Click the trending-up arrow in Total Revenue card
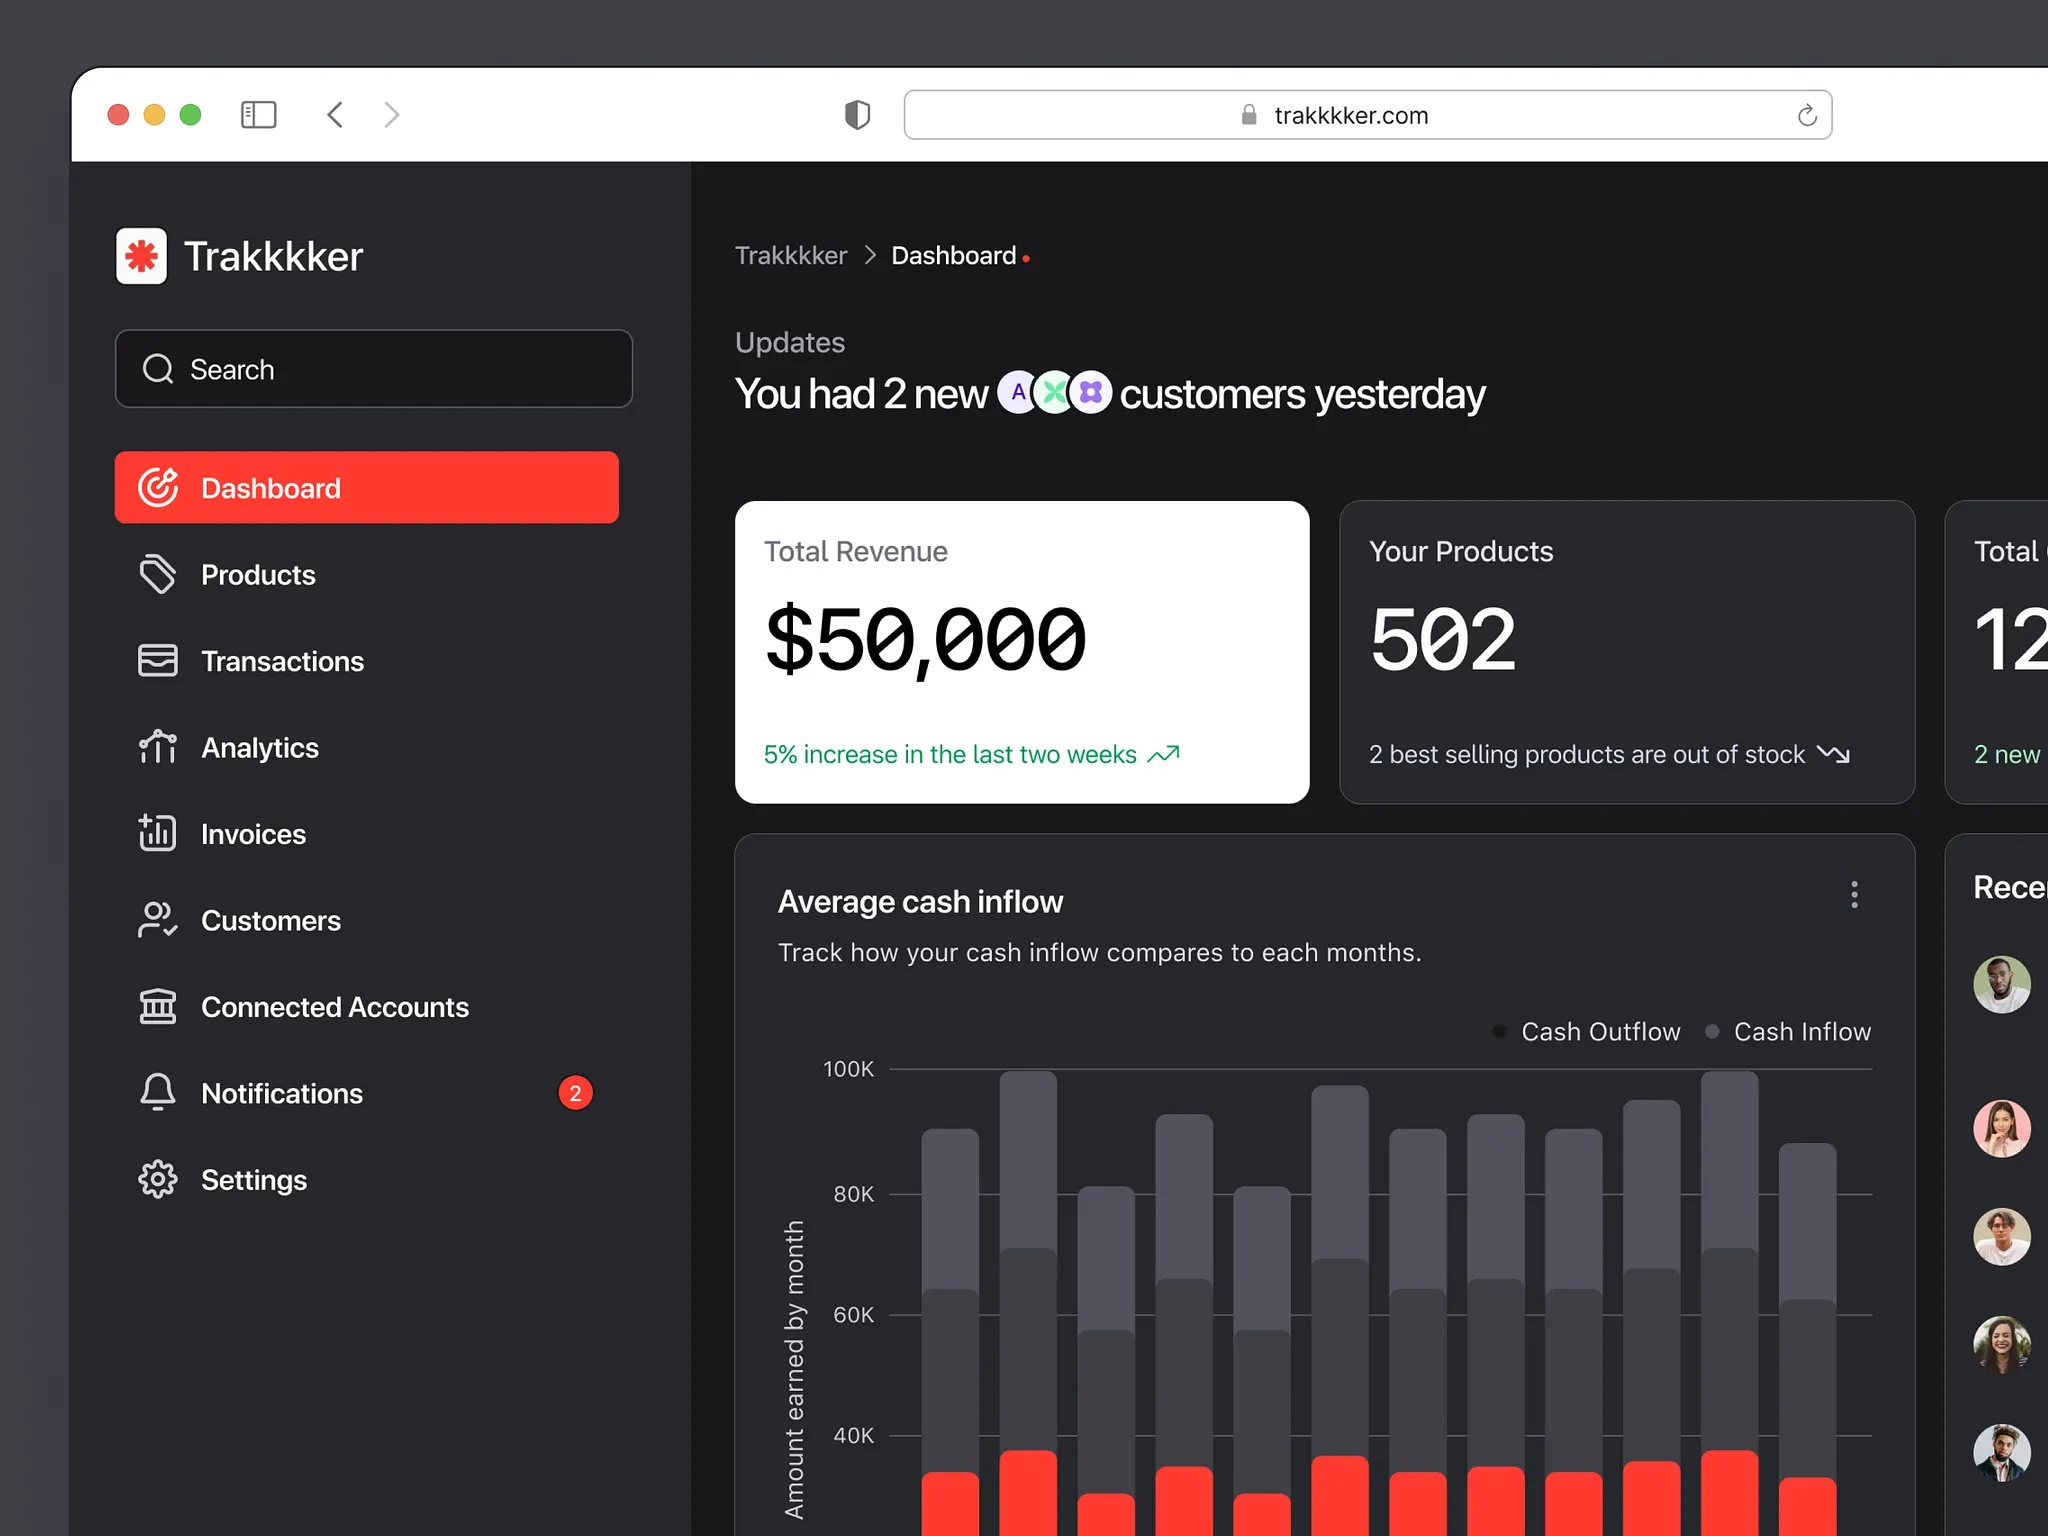This screenshot has height=1536, width=2048. click(x=1164, y=754)
